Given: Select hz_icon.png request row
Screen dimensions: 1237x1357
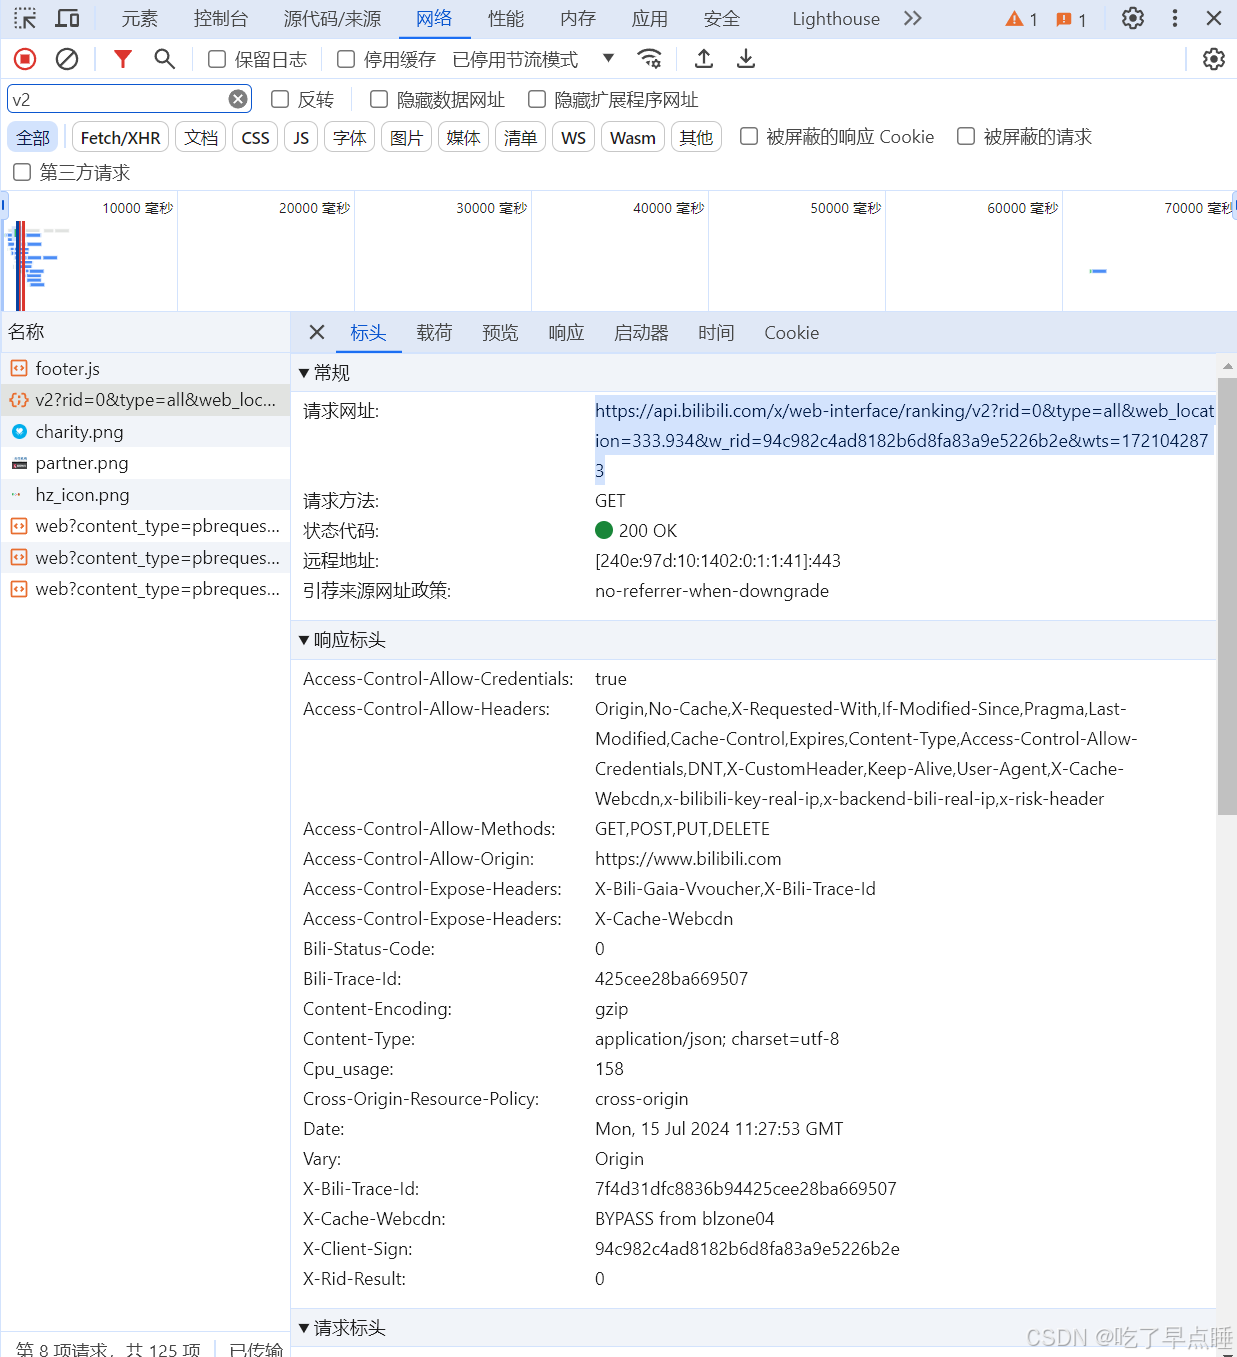Looking at the screenshot, I should pos(145,494).
